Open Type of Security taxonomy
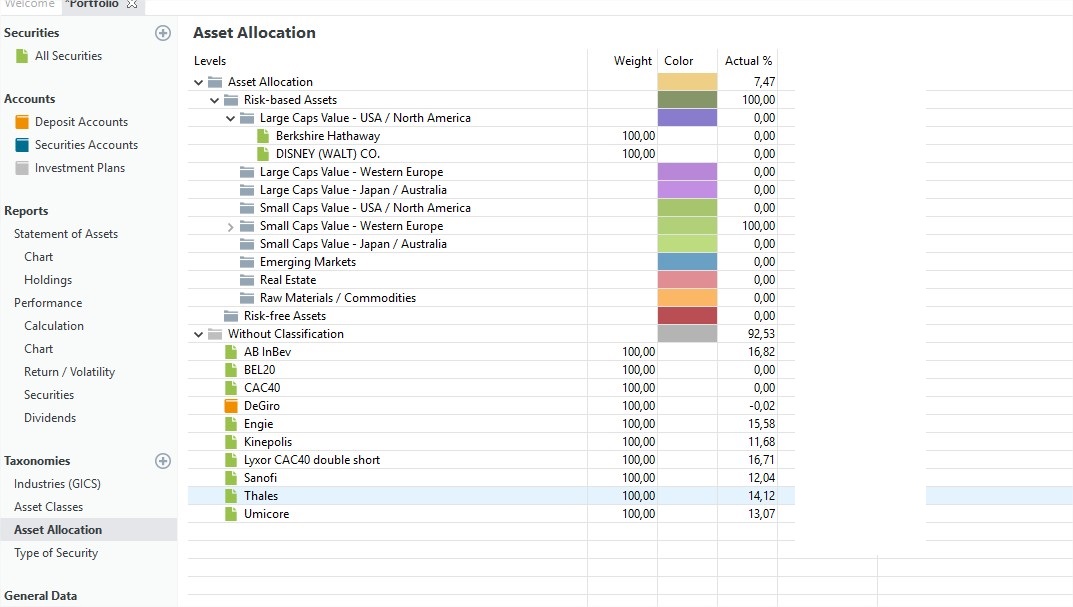The width and height of the screenshot is (1073, 607). (x=56, y=553)
